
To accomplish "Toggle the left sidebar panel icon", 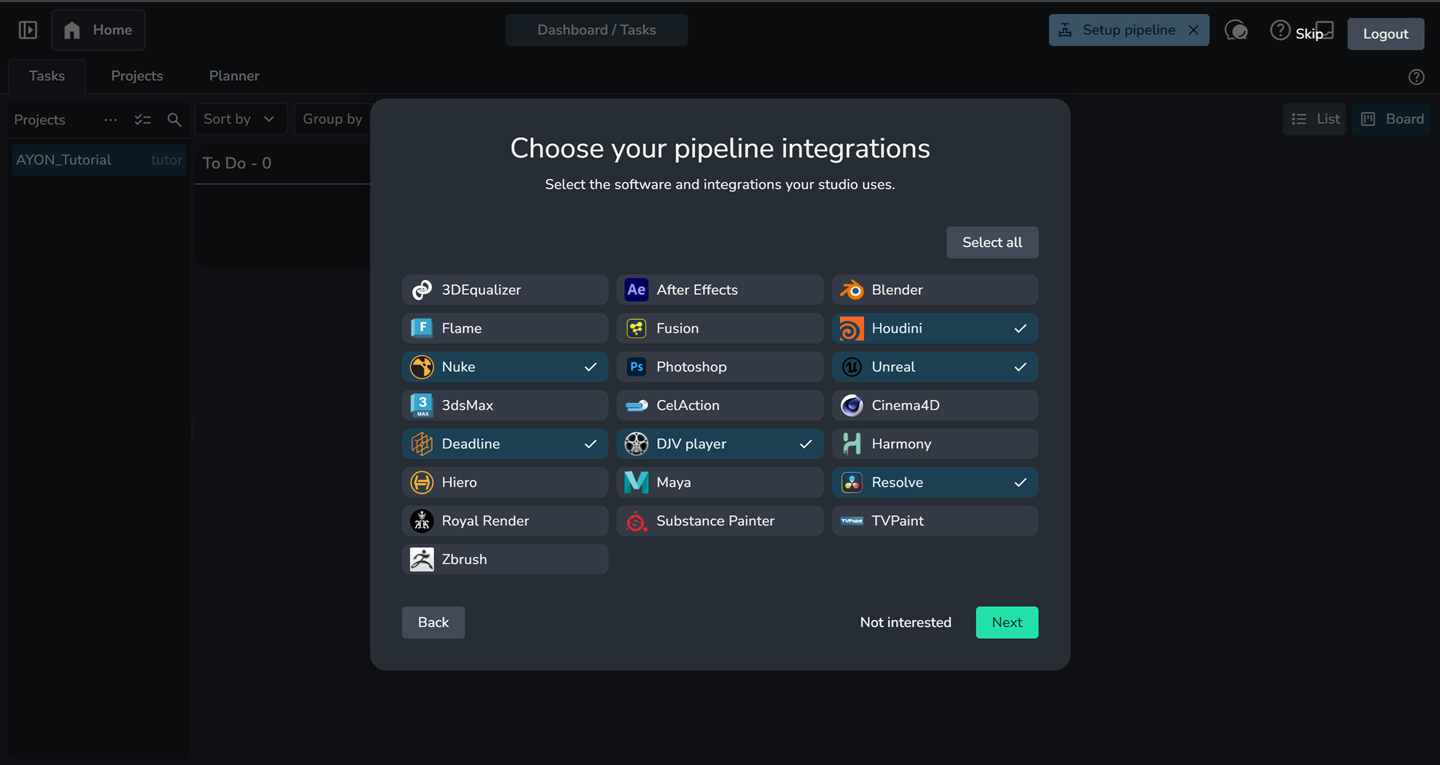I will (28, 30).
